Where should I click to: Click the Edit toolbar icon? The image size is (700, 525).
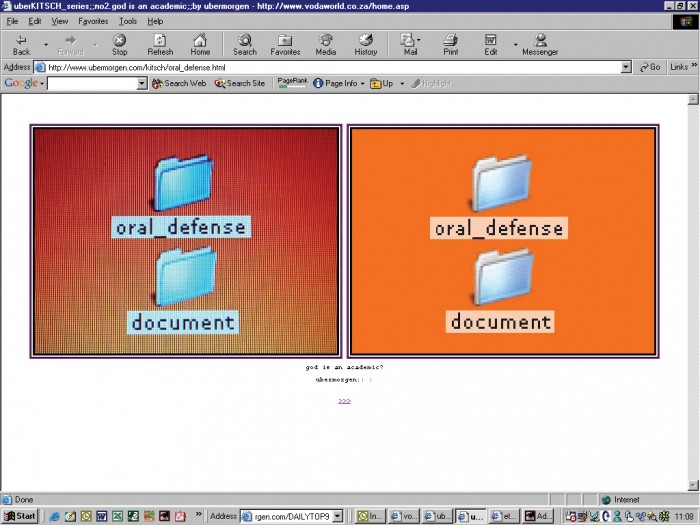click(491, 45)
